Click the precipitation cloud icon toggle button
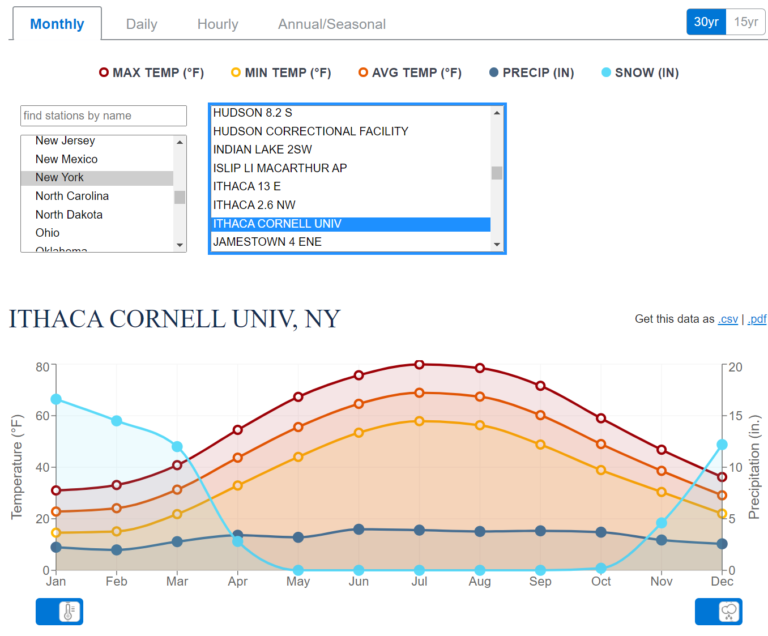This screenshot has width=768, height=636. [718, 612]
